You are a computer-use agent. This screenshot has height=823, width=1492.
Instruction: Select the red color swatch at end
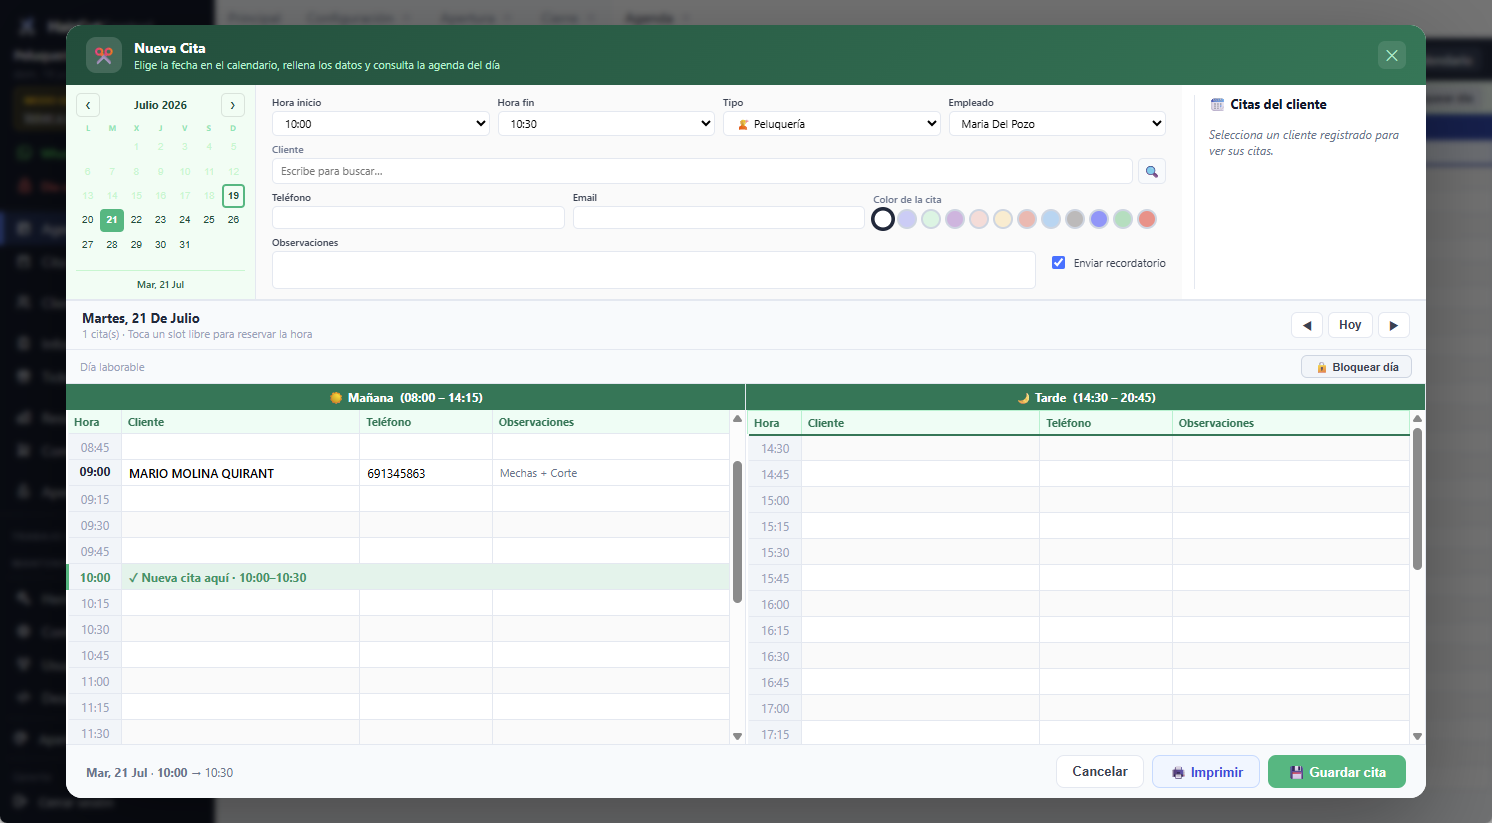click(x=1147, y=219)
